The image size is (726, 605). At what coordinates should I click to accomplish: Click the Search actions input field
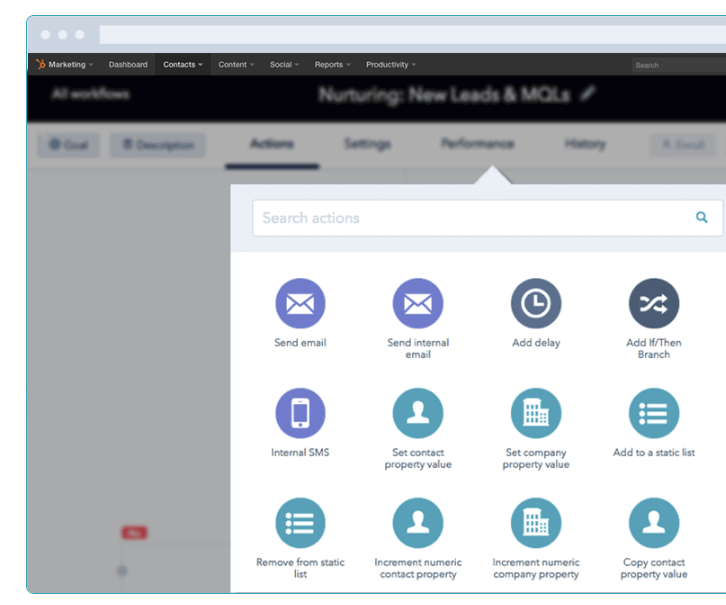click(470, 217)
